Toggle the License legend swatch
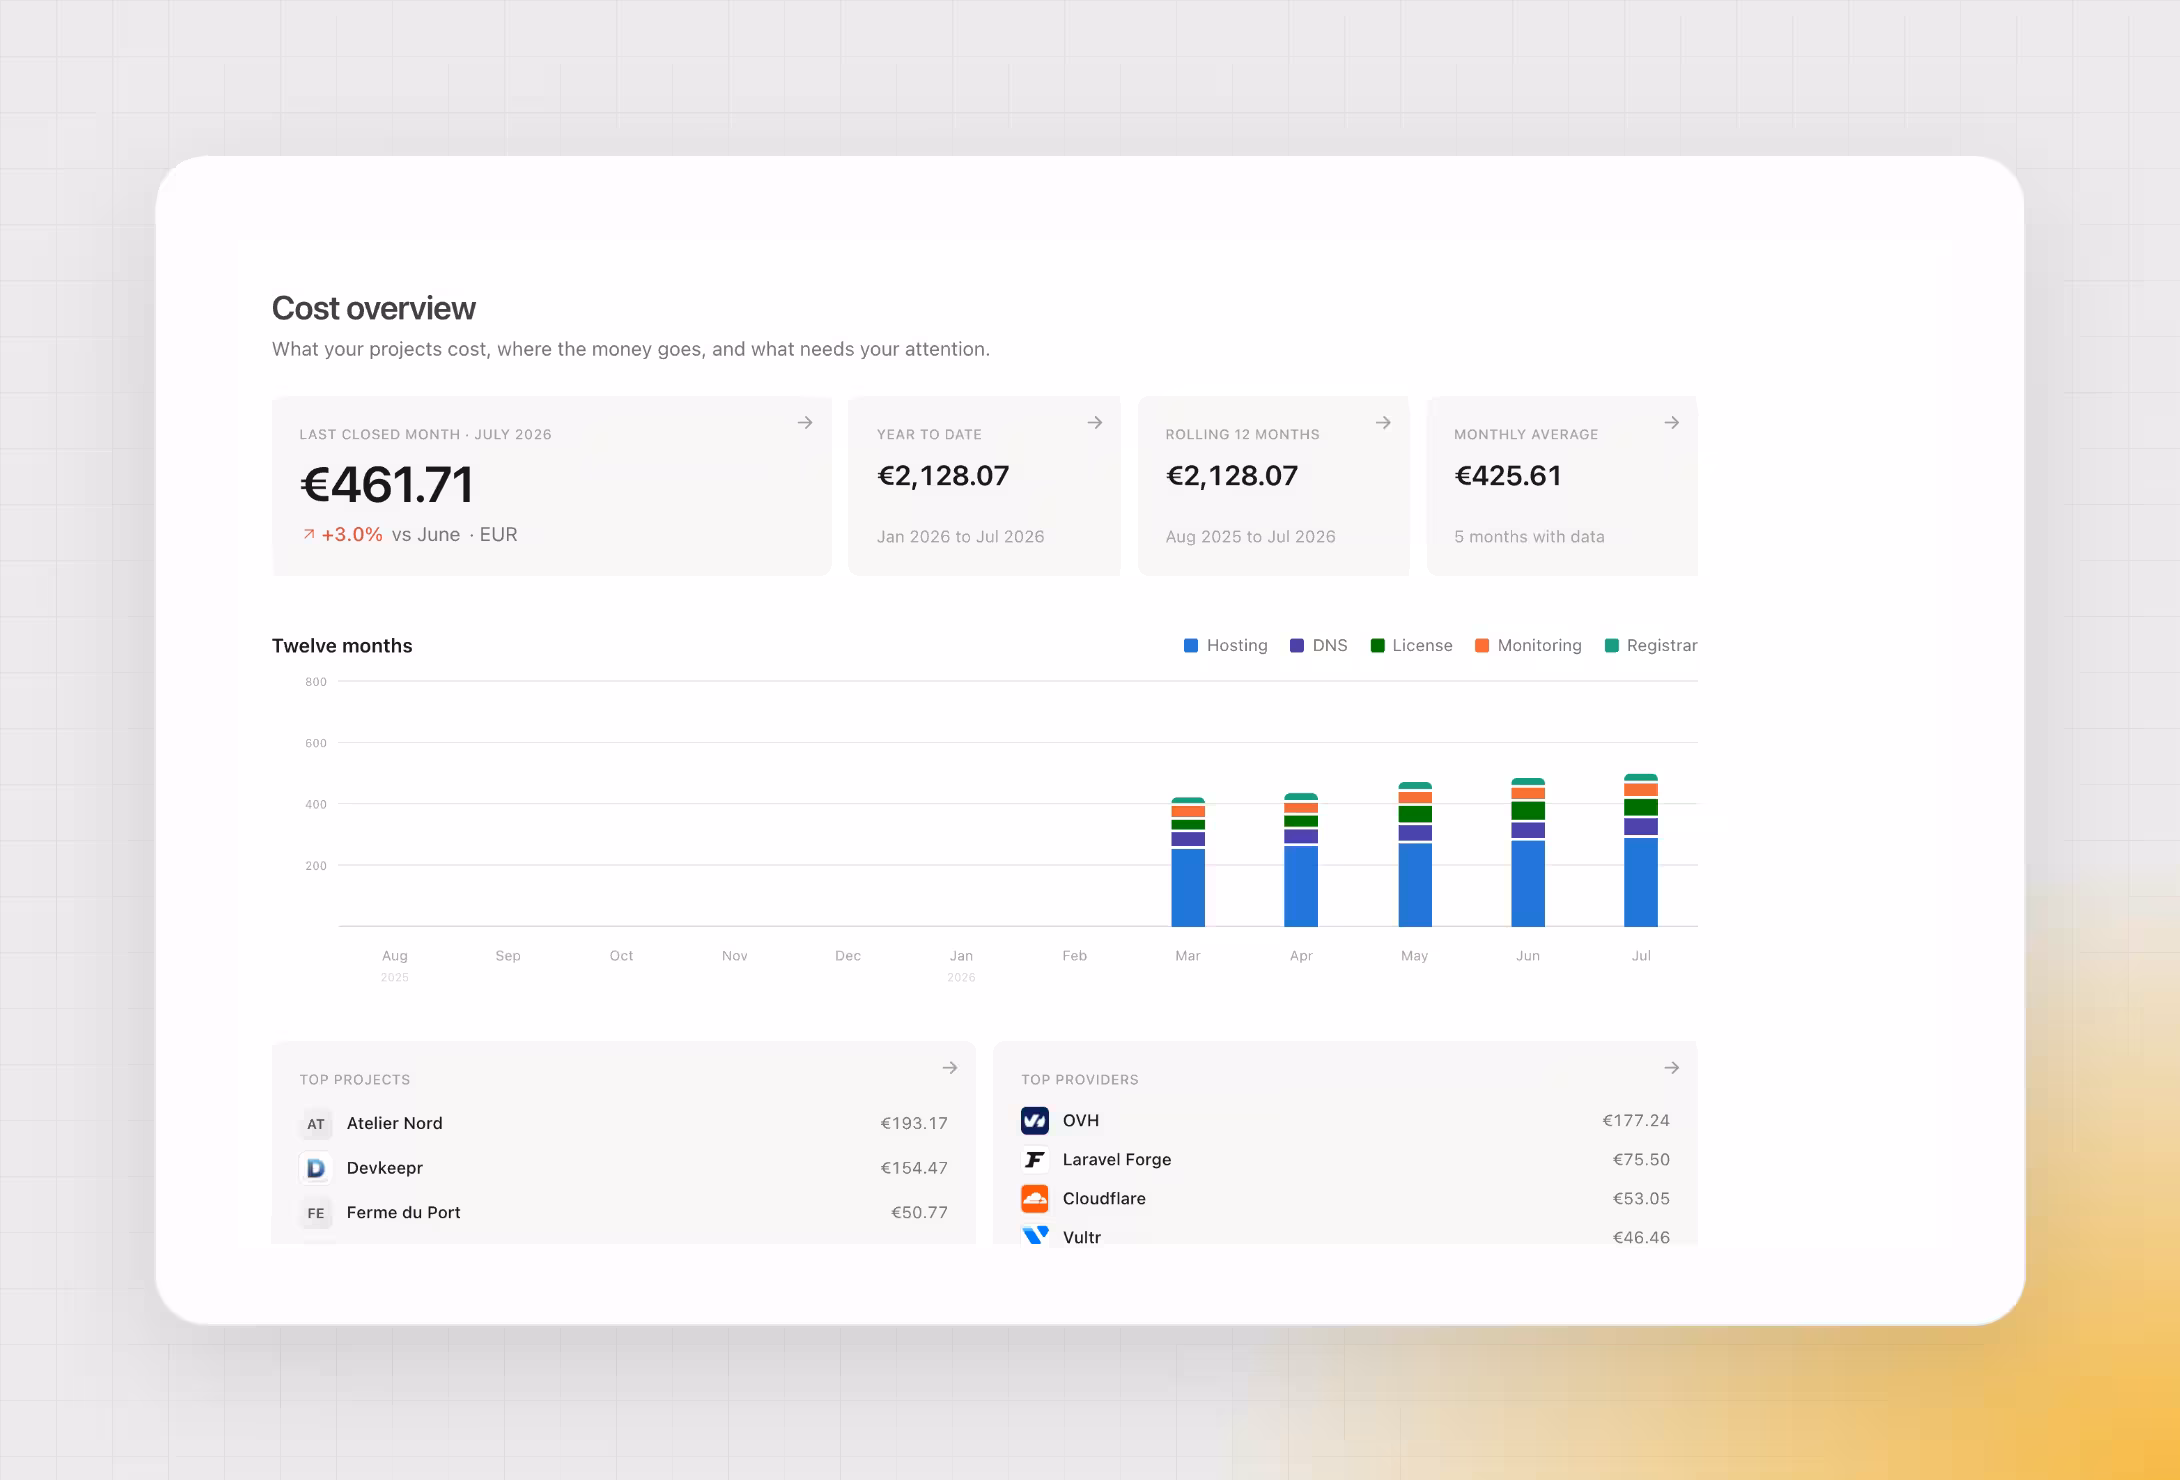 click(1377, 646)
